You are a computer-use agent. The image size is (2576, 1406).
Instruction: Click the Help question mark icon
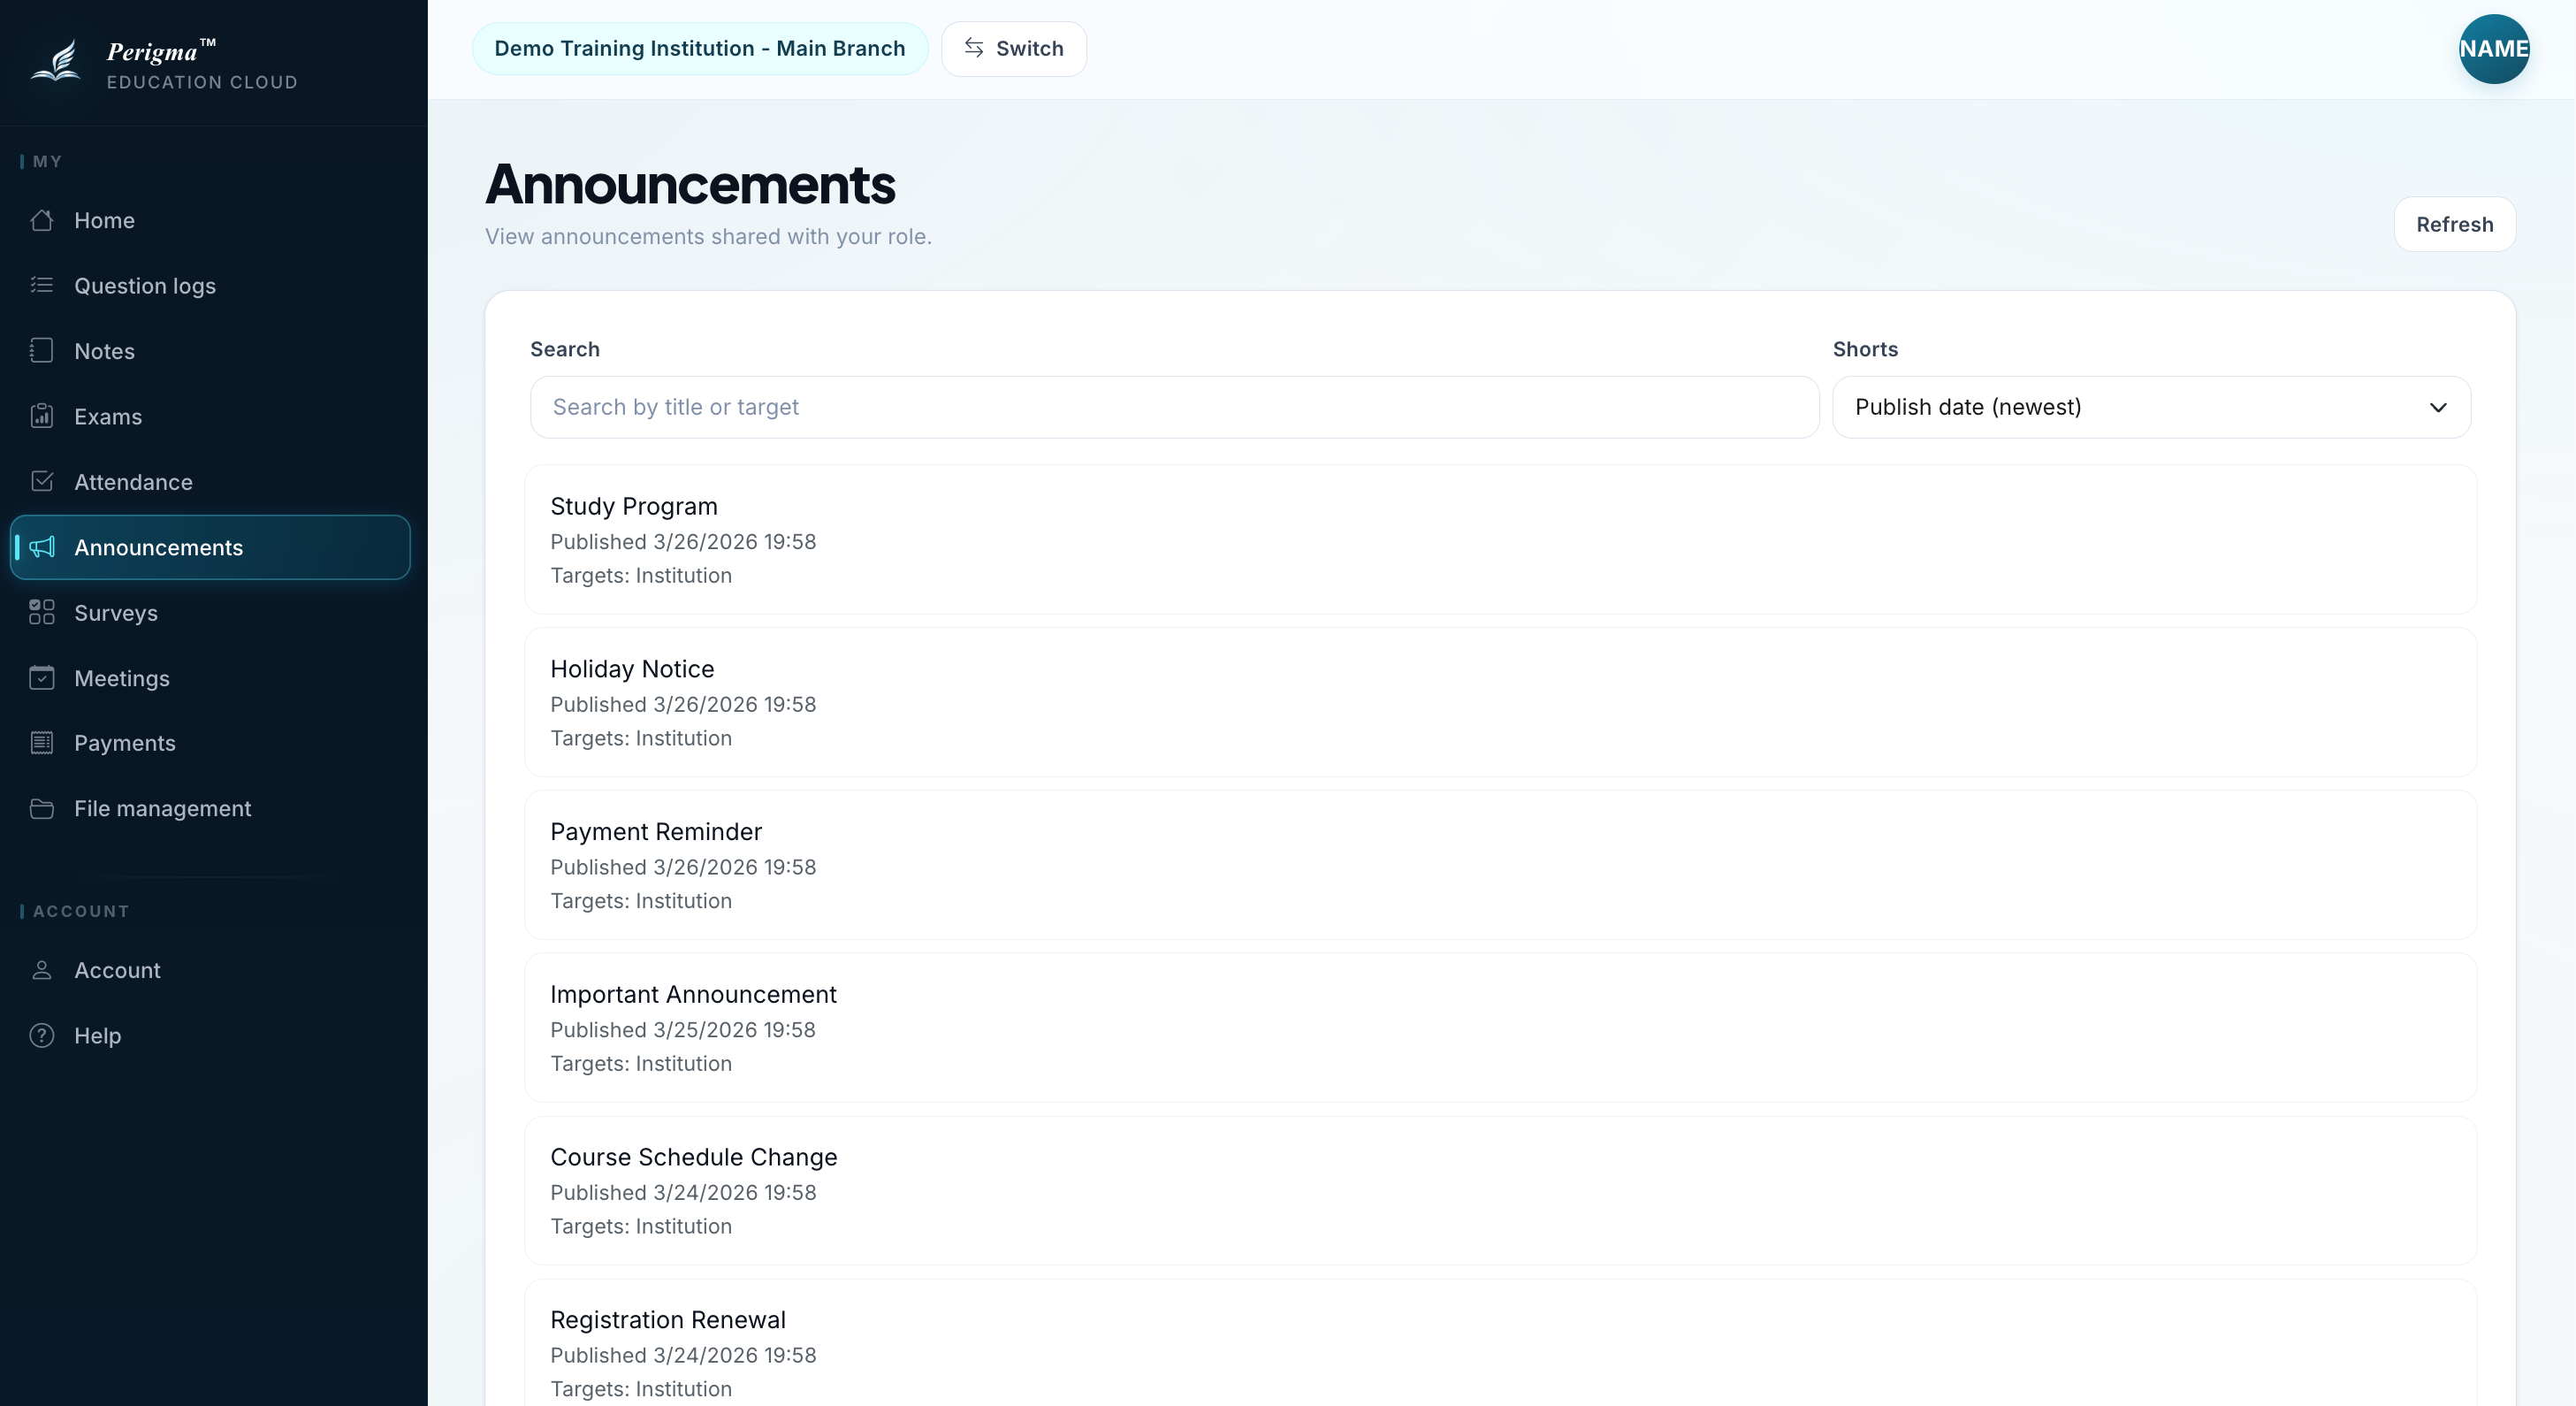42,1035
